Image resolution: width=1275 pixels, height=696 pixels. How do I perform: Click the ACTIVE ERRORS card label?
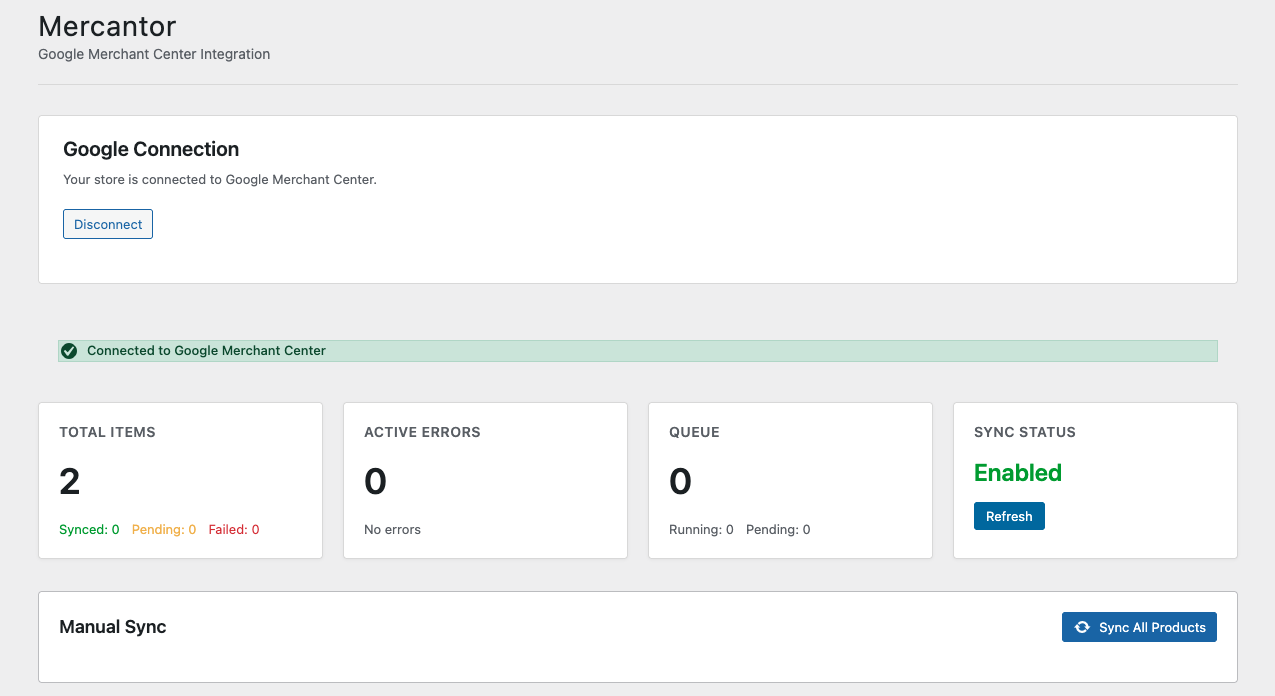[422, 433]
